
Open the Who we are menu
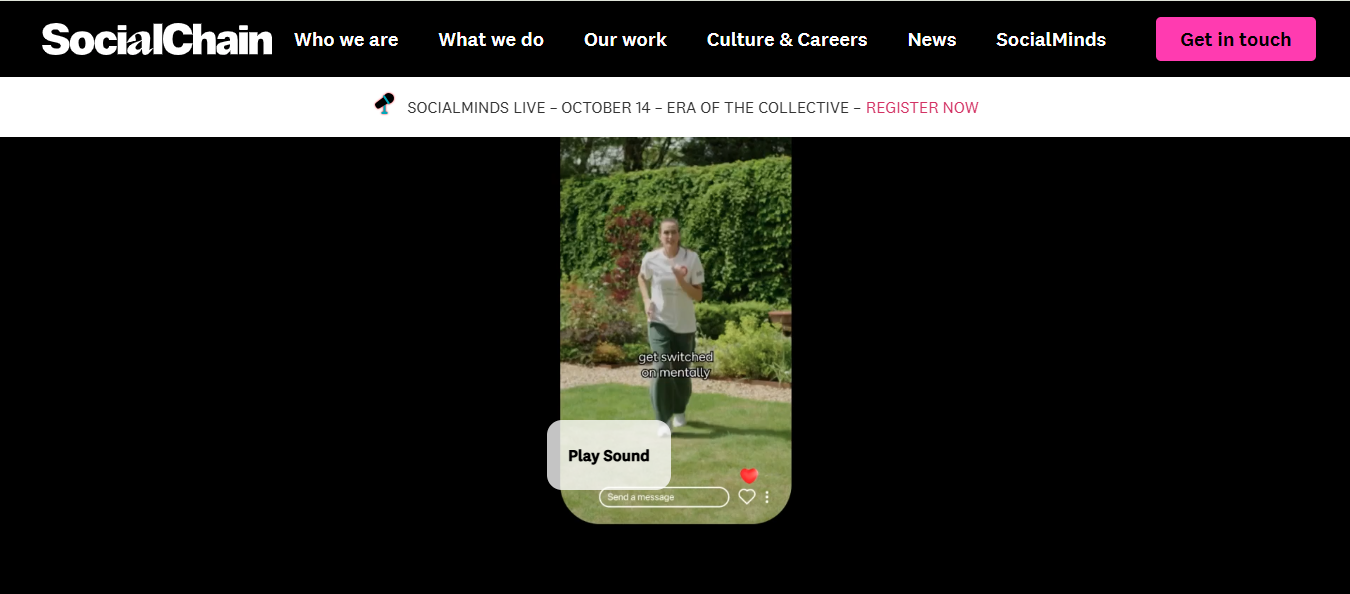[346, 40]
